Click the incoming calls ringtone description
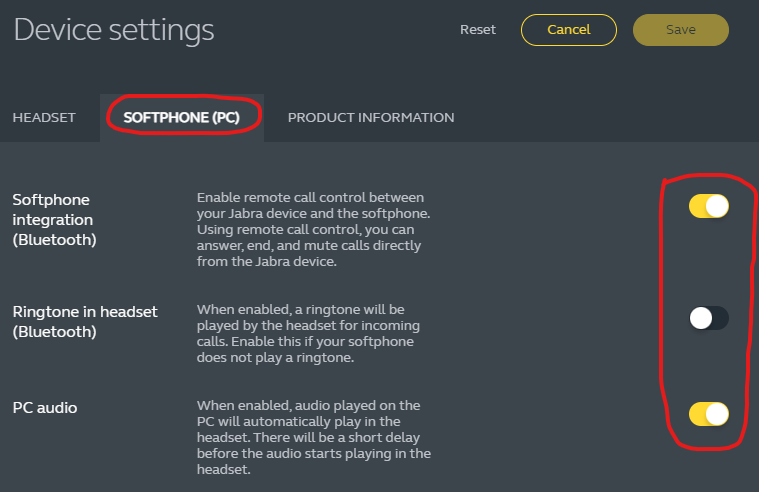Viewport: 759px width, 492px height. coord(308,334)
